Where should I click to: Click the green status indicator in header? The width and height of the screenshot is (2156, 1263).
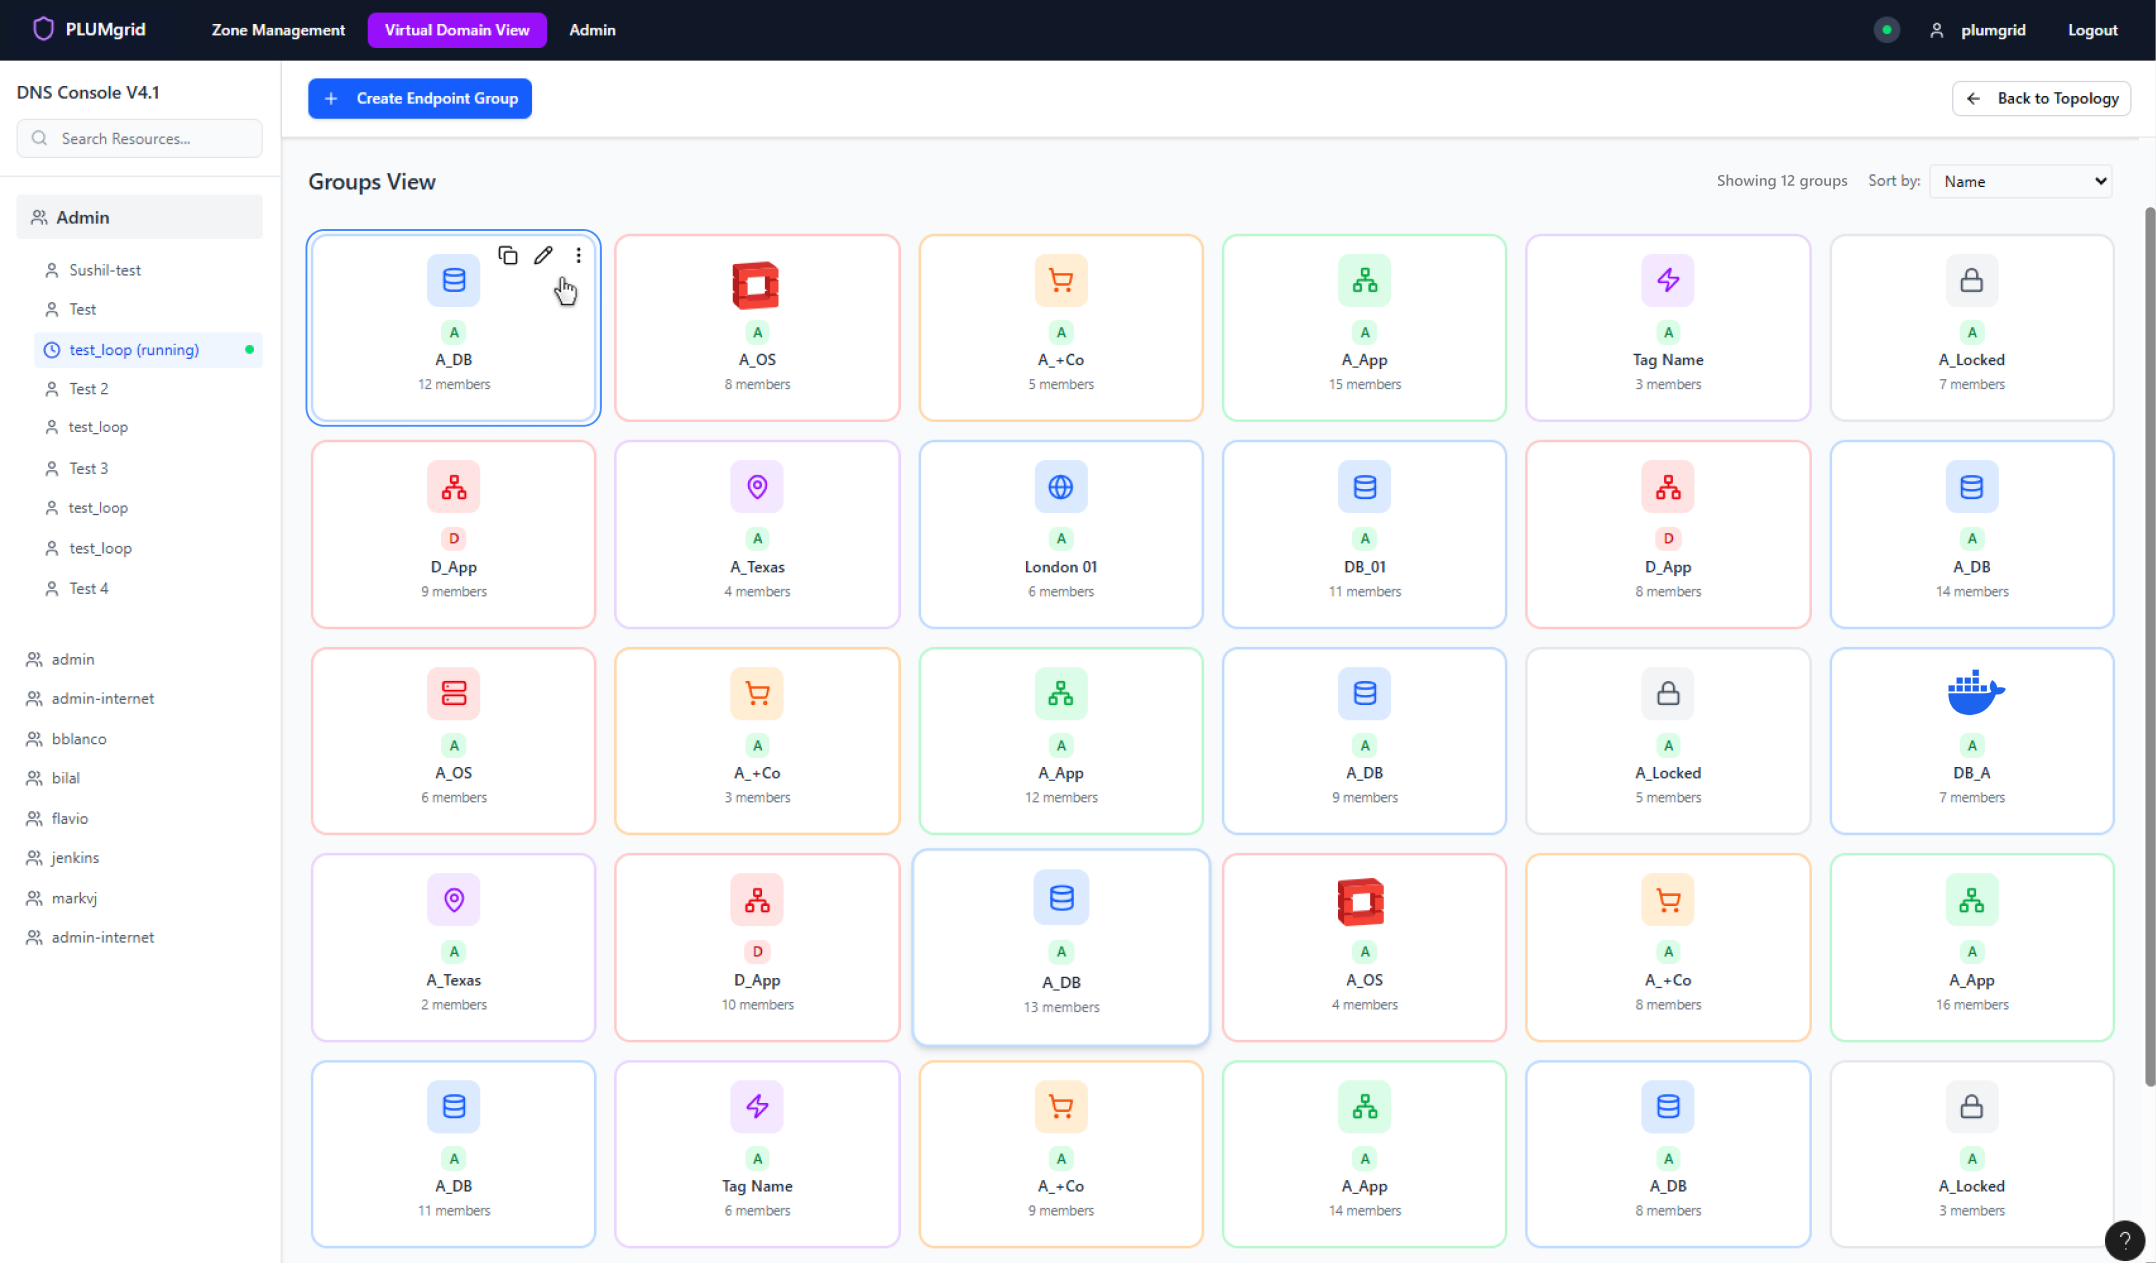(1886, 30)
